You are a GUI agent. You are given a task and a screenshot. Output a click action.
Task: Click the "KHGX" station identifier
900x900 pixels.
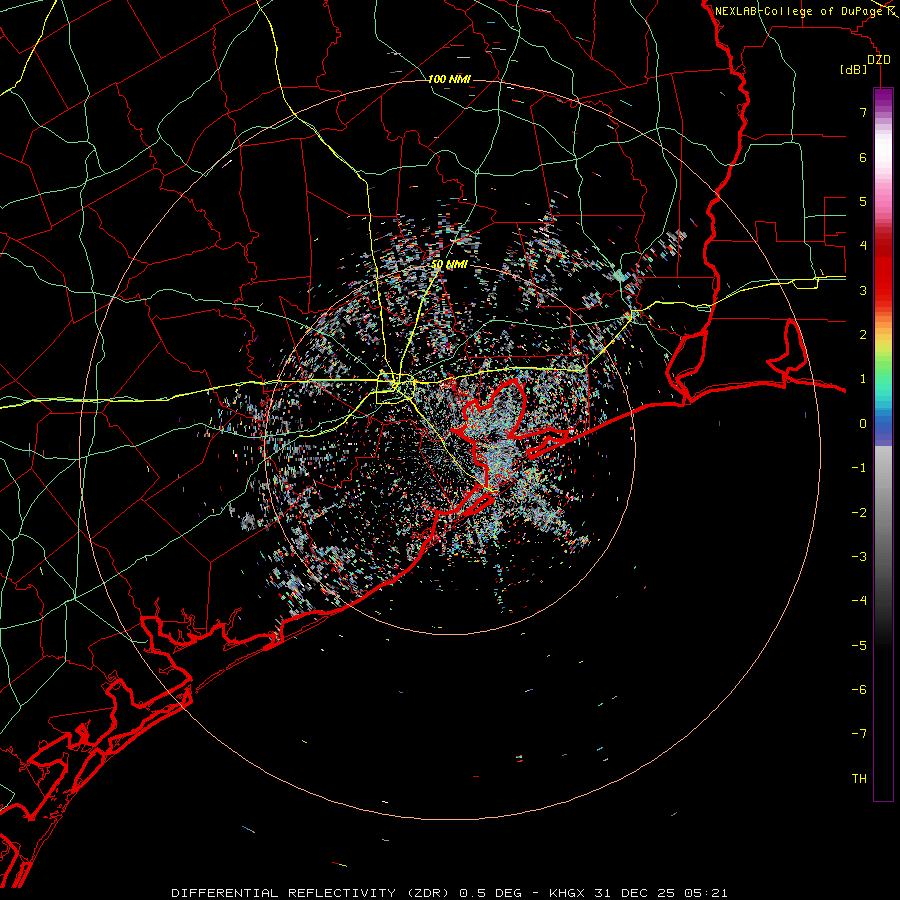point(567,893)
